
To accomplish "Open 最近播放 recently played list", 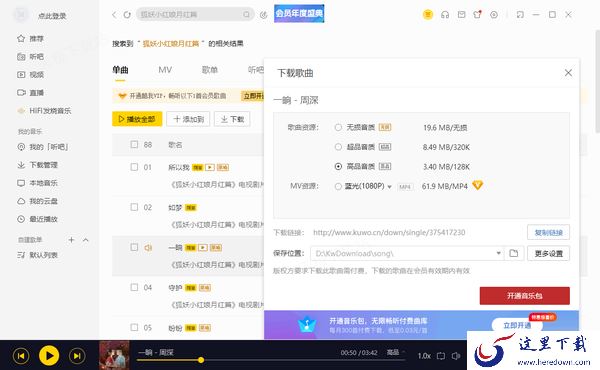I will [37, 219].
